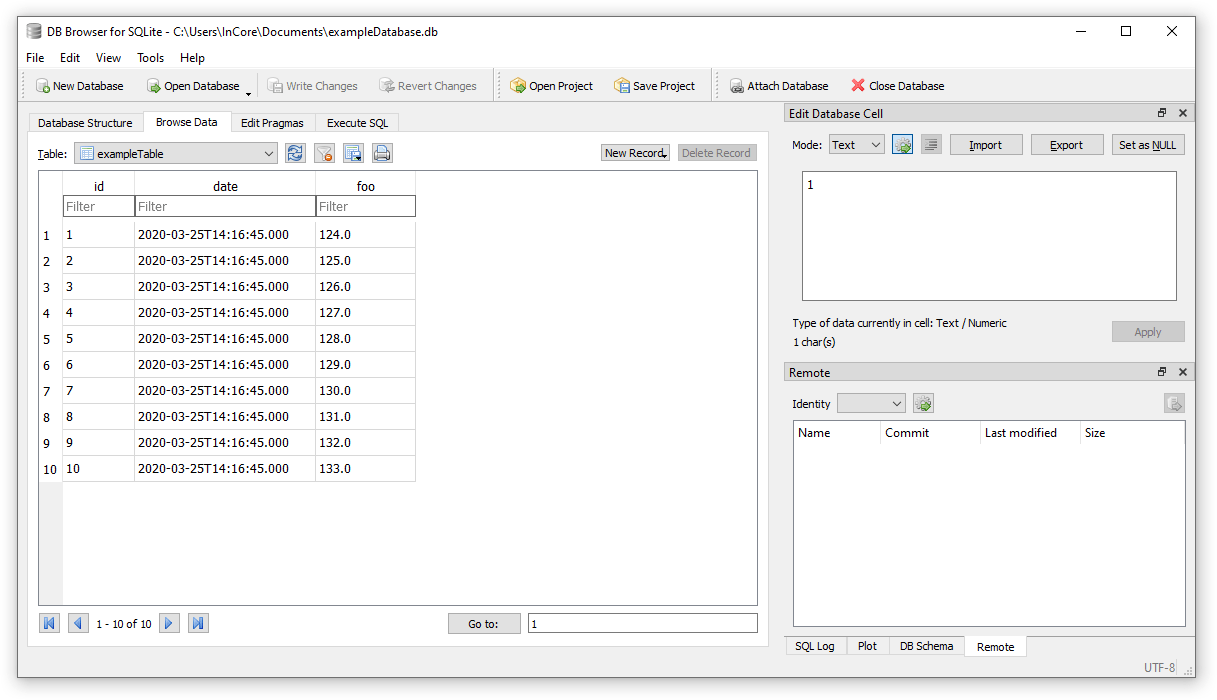Click the UTF-8 encoding status text
The width and height of the screenshot is (1217, 700).
pos(1160,667)
